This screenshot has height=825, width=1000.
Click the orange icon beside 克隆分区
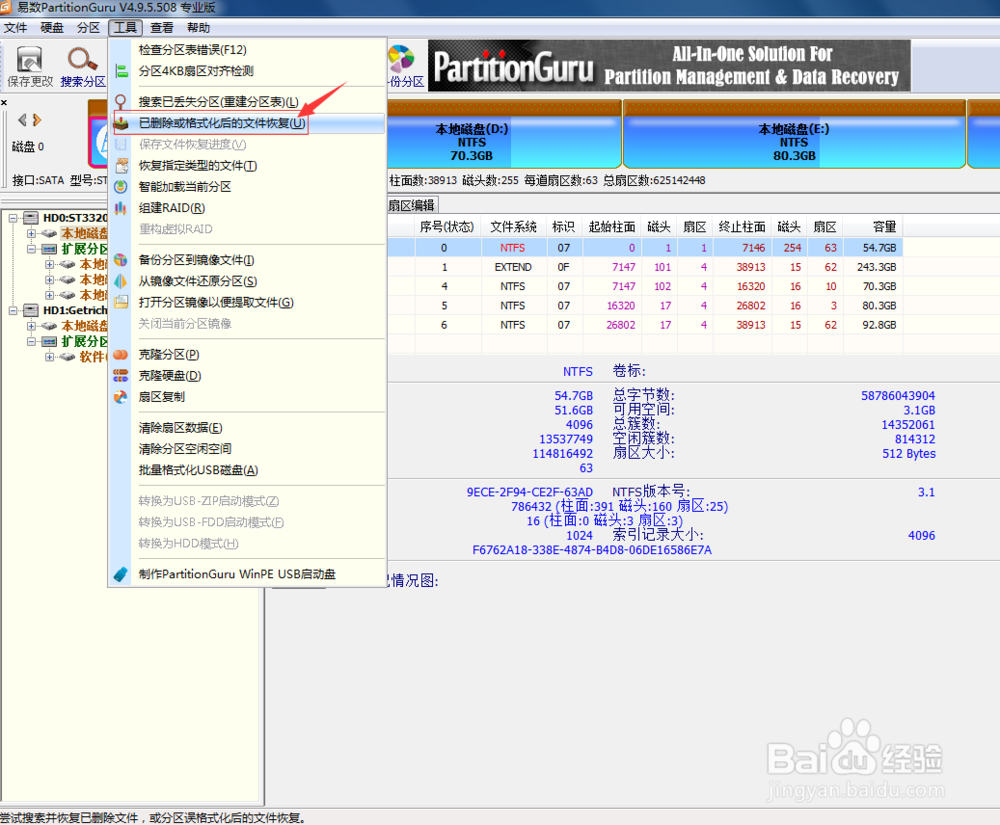tap(121, 354)
